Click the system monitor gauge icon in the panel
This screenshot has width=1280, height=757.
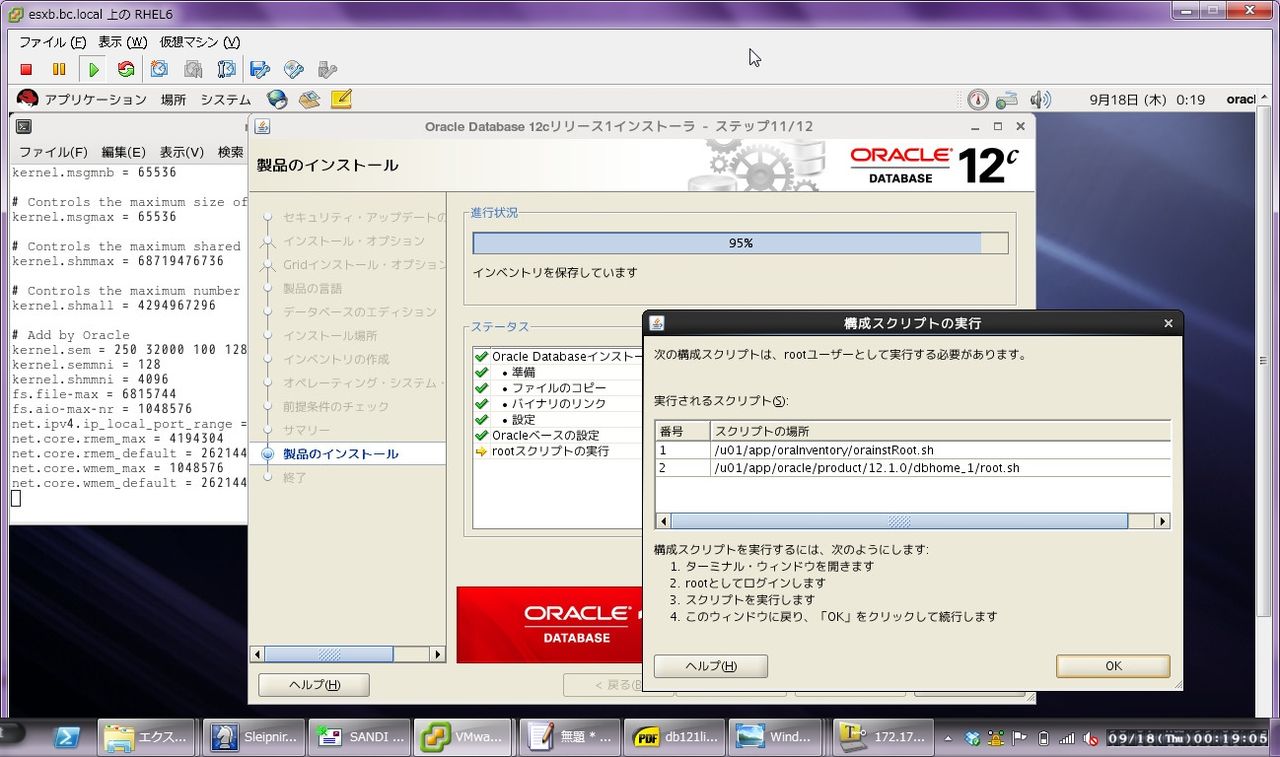coord(978,99)
